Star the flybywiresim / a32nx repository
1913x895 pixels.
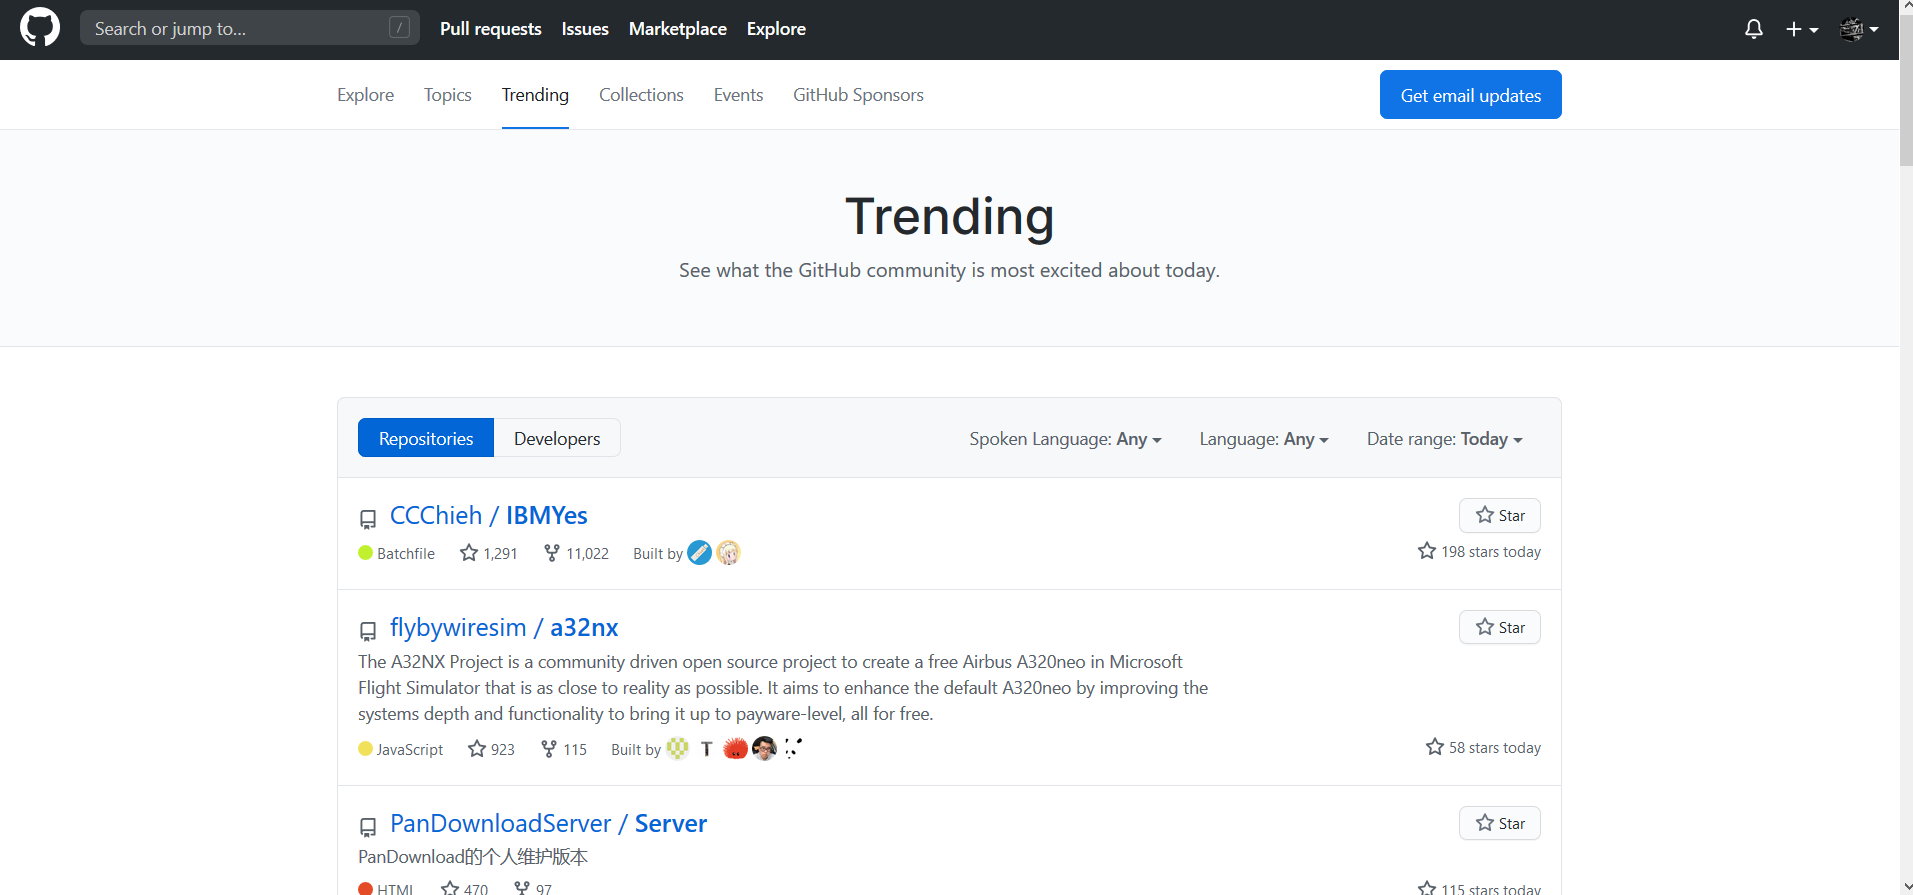[x=1500, y=627]
